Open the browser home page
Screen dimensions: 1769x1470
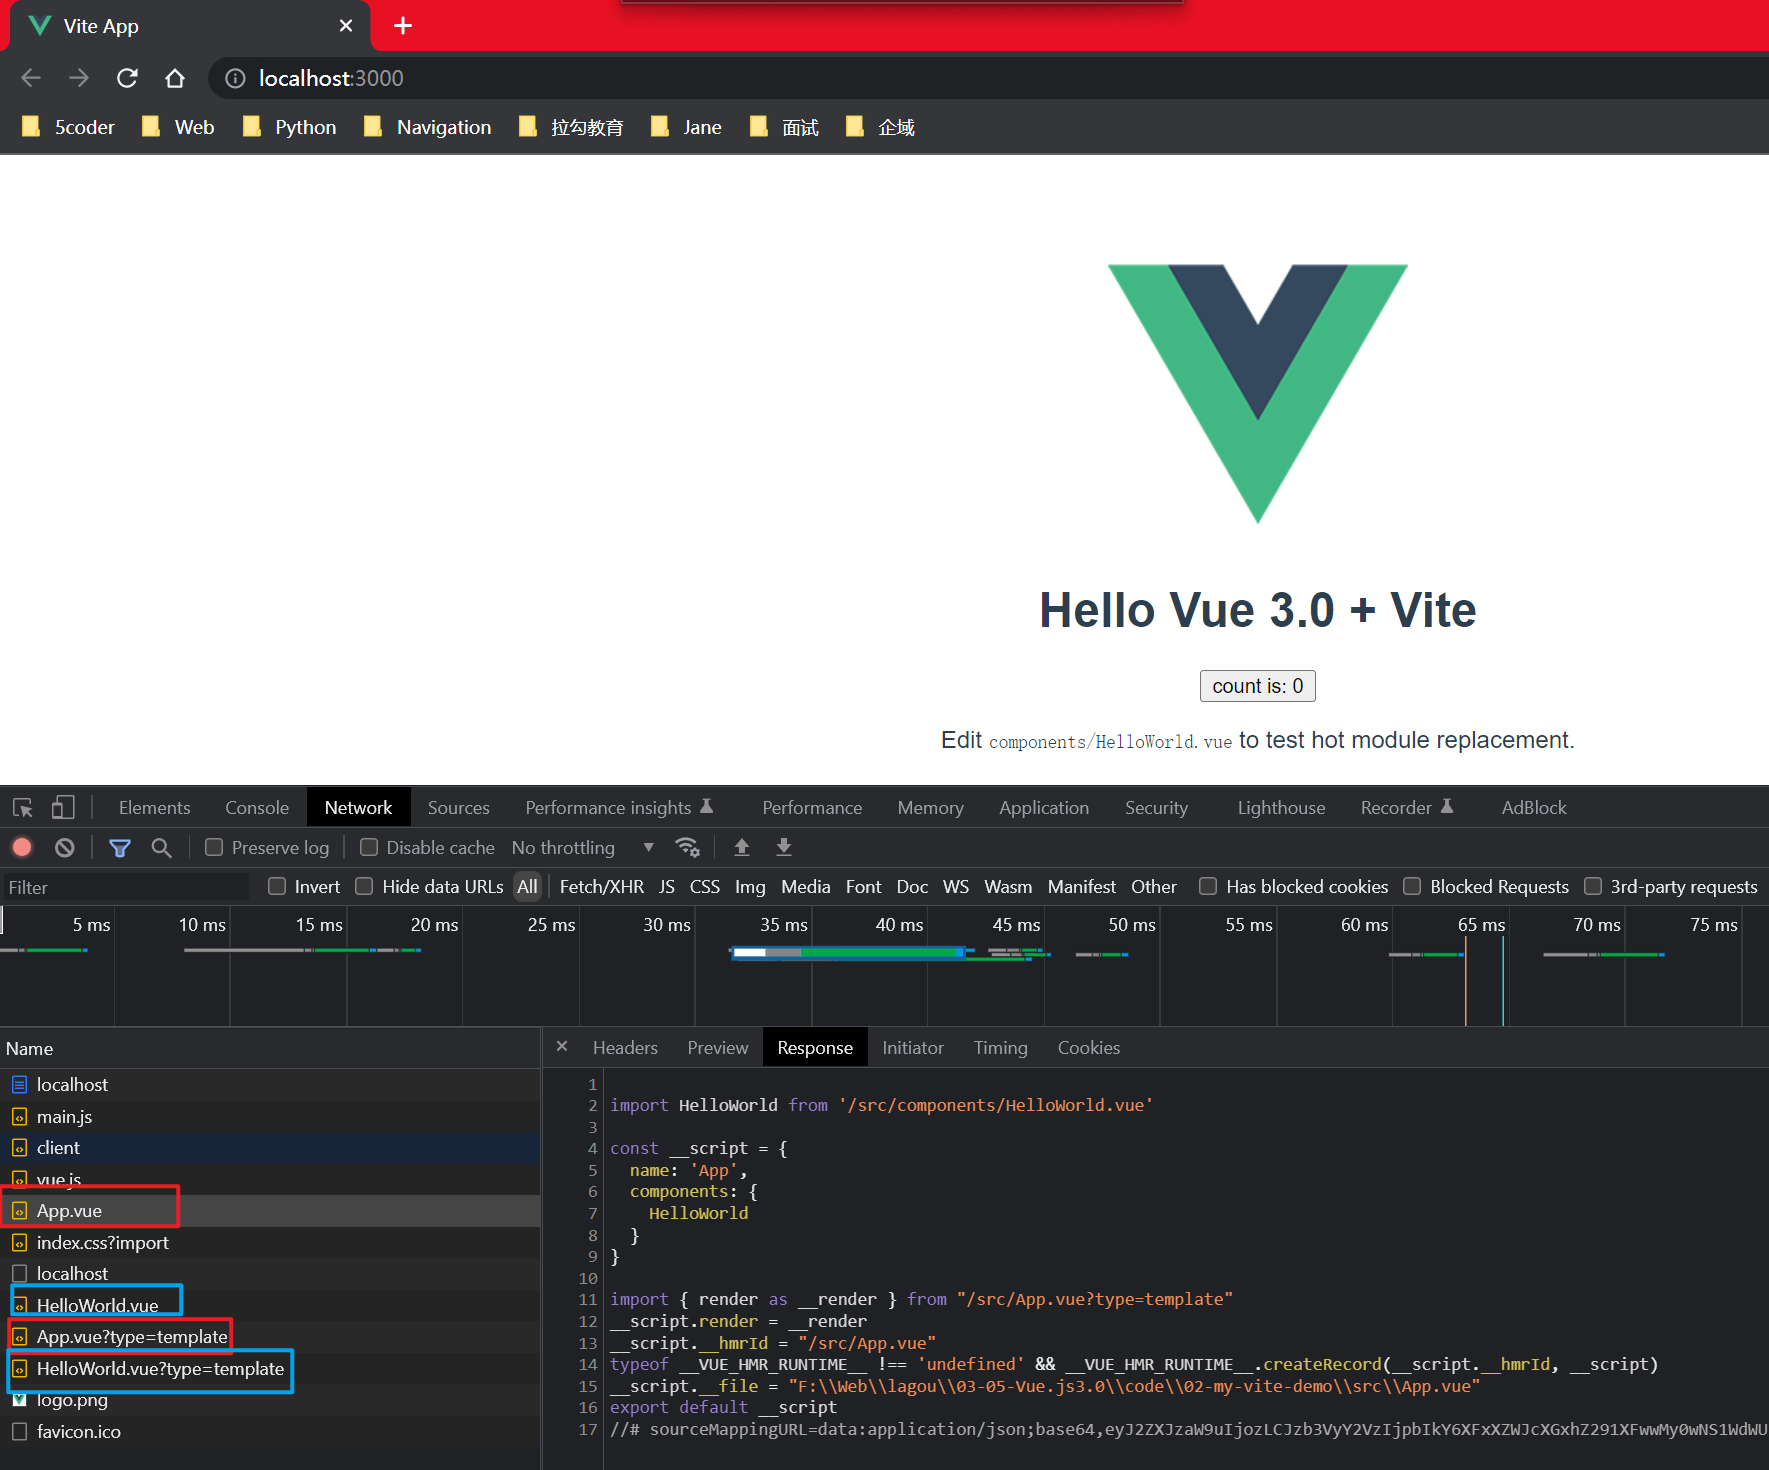click(175, 78)
